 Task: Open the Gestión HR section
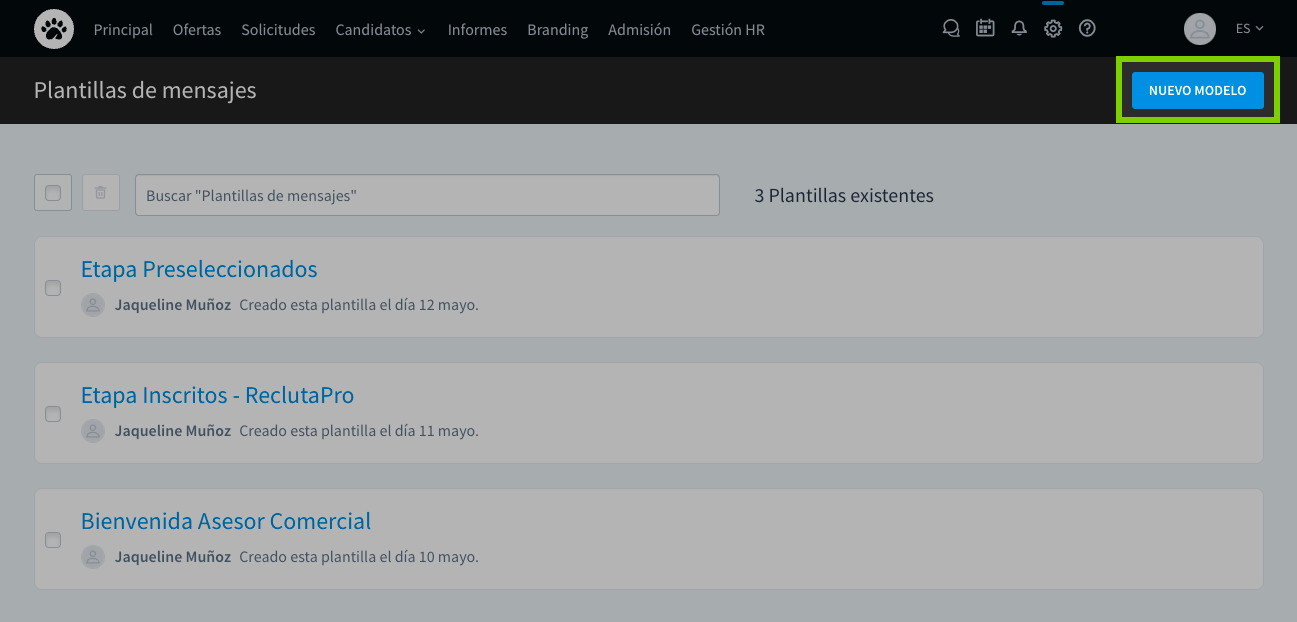[x=727, y=29]
